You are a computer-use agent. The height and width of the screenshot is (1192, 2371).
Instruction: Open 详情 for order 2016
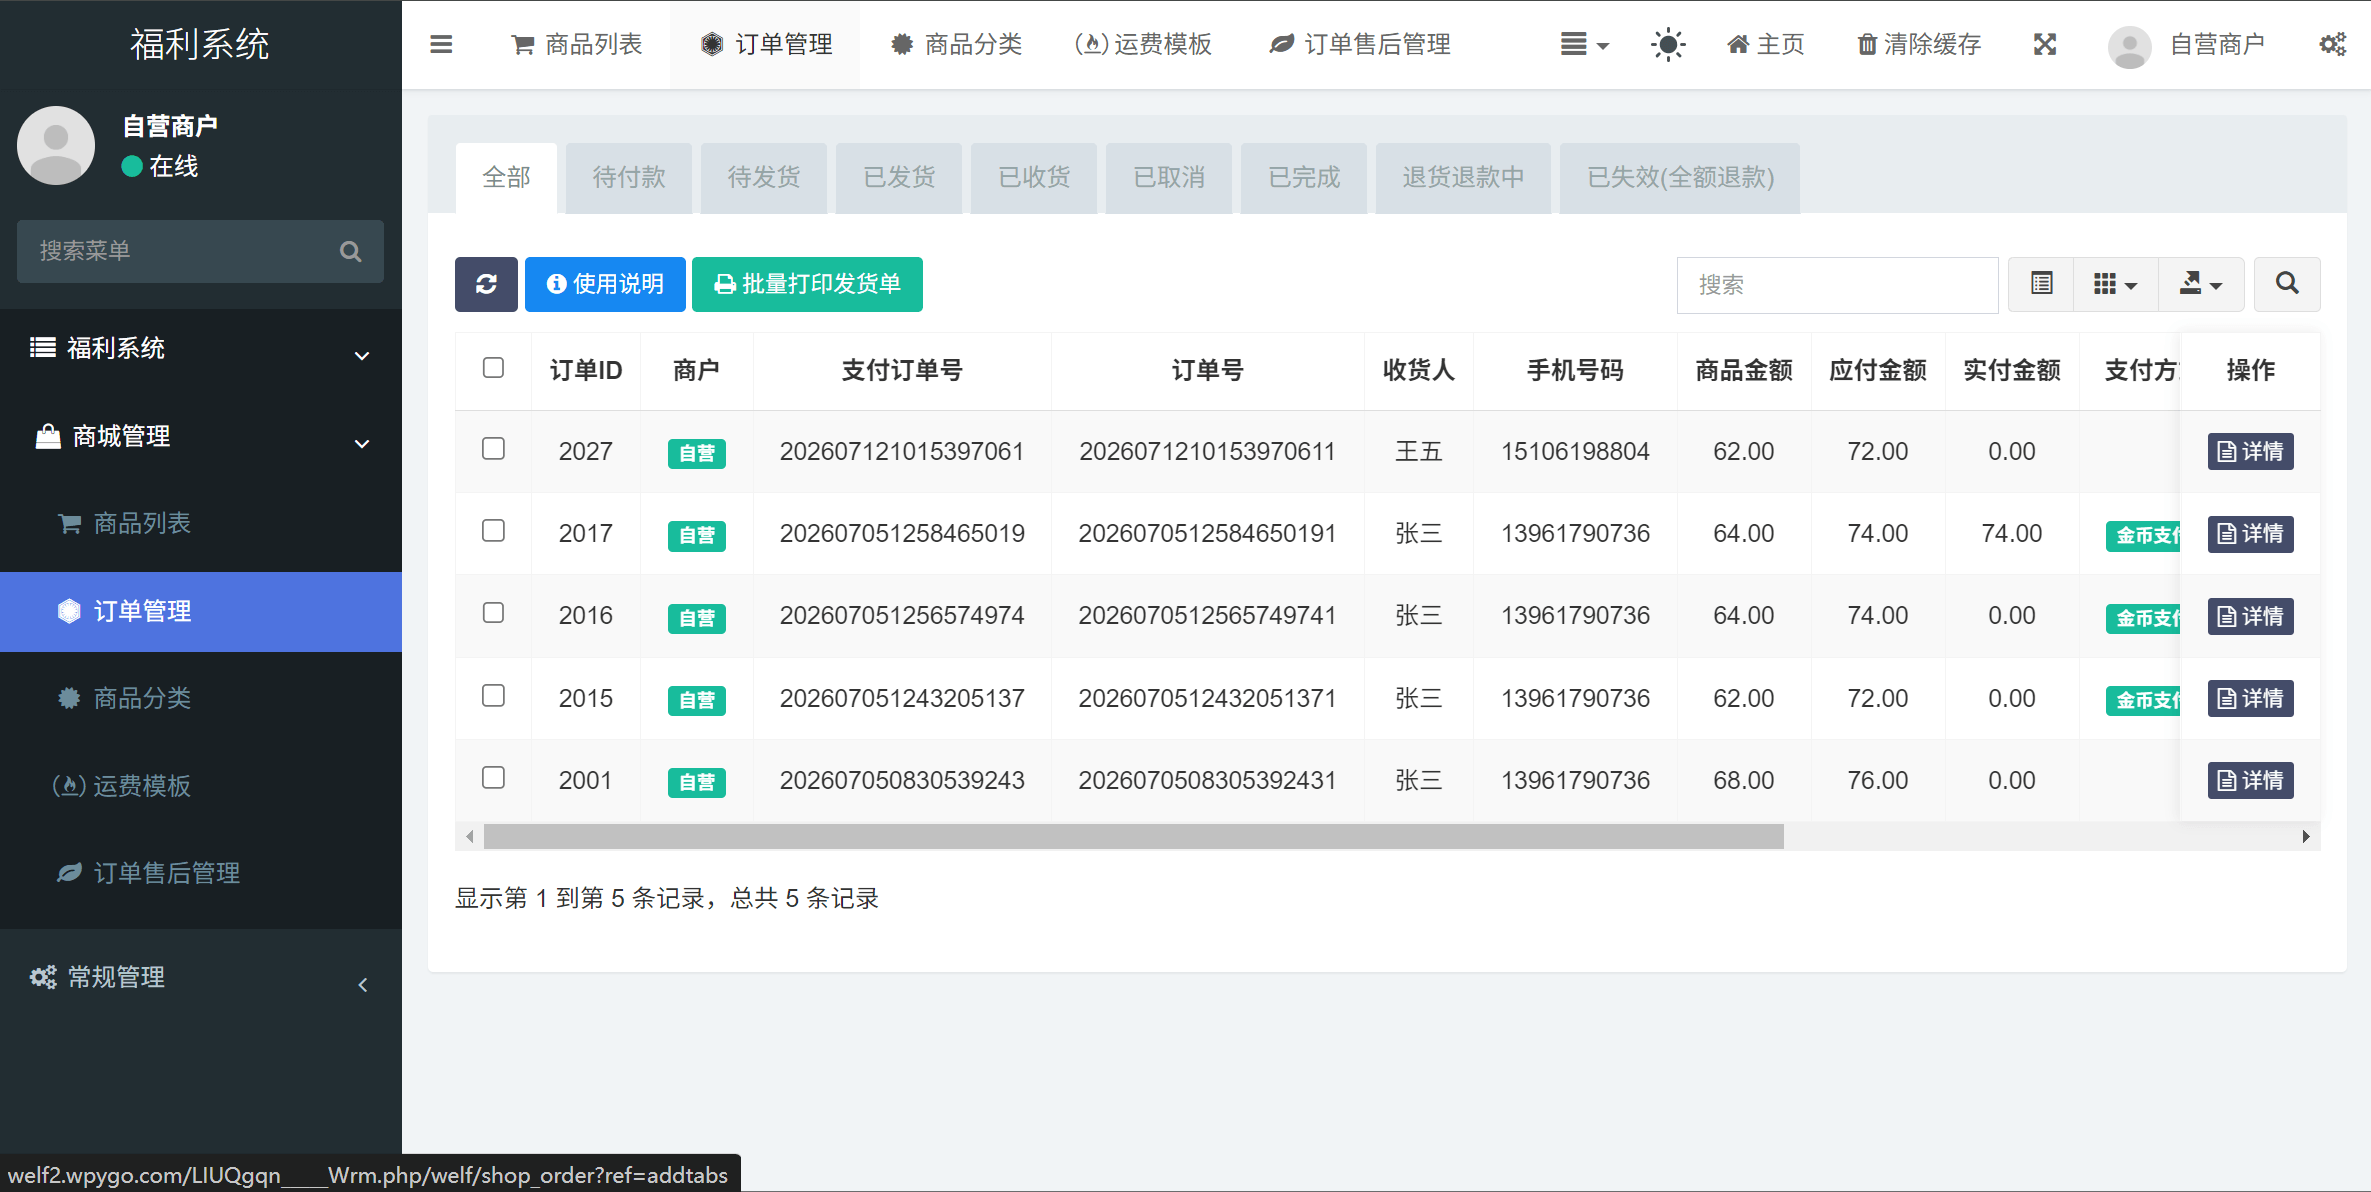[x=2250, y=616]
